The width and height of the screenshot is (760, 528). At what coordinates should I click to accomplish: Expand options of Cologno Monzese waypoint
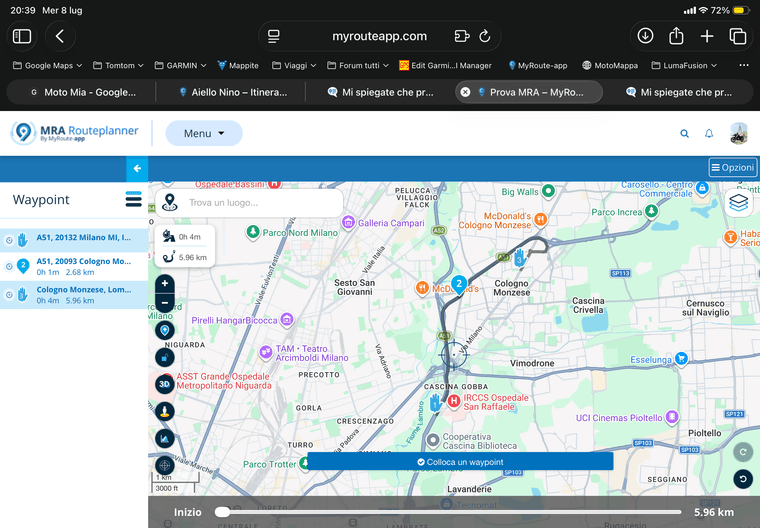tap(9, 294)
